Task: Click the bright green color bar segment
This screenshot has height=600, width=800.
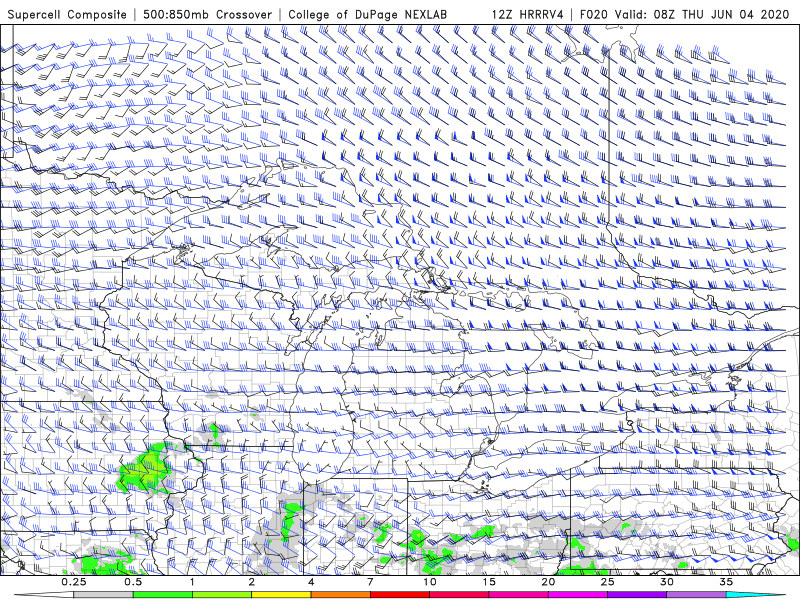Action: point(163,595)
